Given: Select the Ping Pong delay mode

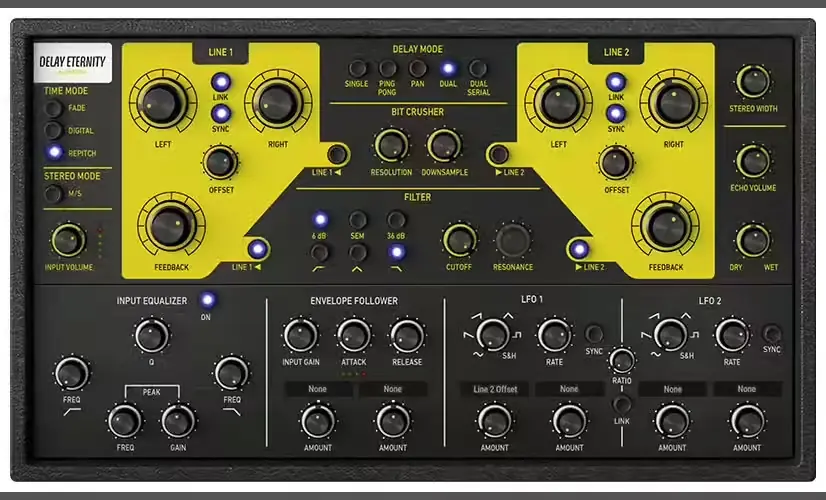Looking at the screenshot, I should (x=387, y=68).
